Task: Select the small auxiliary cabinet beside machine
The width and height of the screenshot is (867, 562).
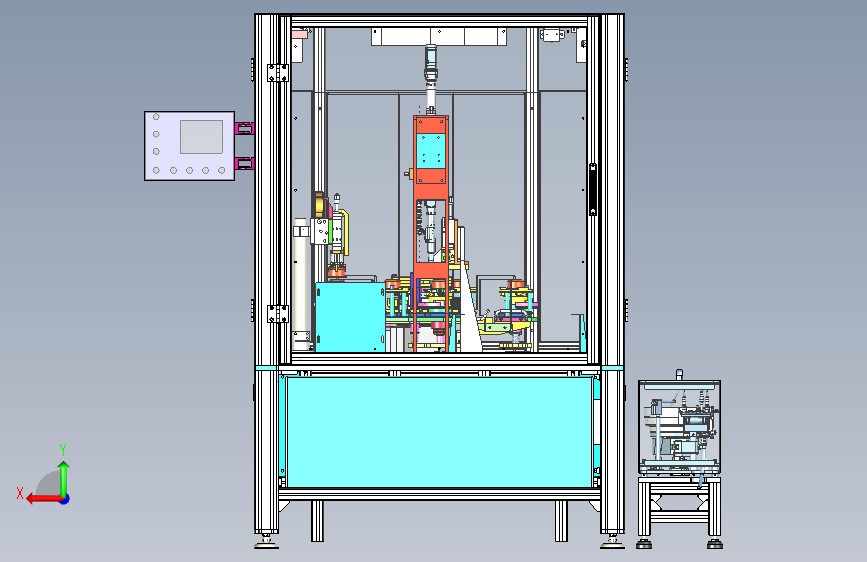Action: (x=680, y=427)
